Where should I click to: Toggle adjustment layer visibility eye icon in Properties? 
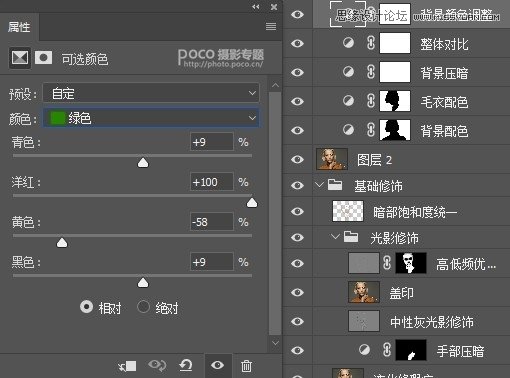tap(217, 365)
